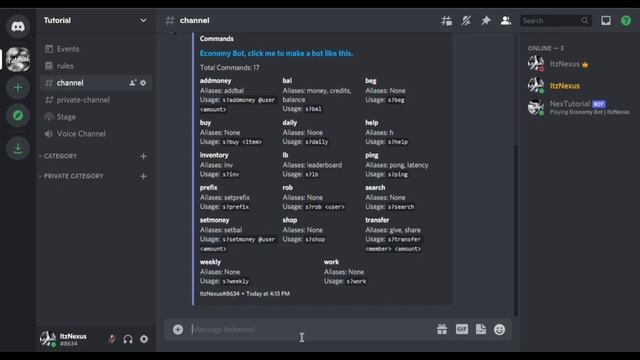The height and width of the screenshot is (360, 640).
Task: Open NexTutorial bot member entry
Action: (579, 107)
